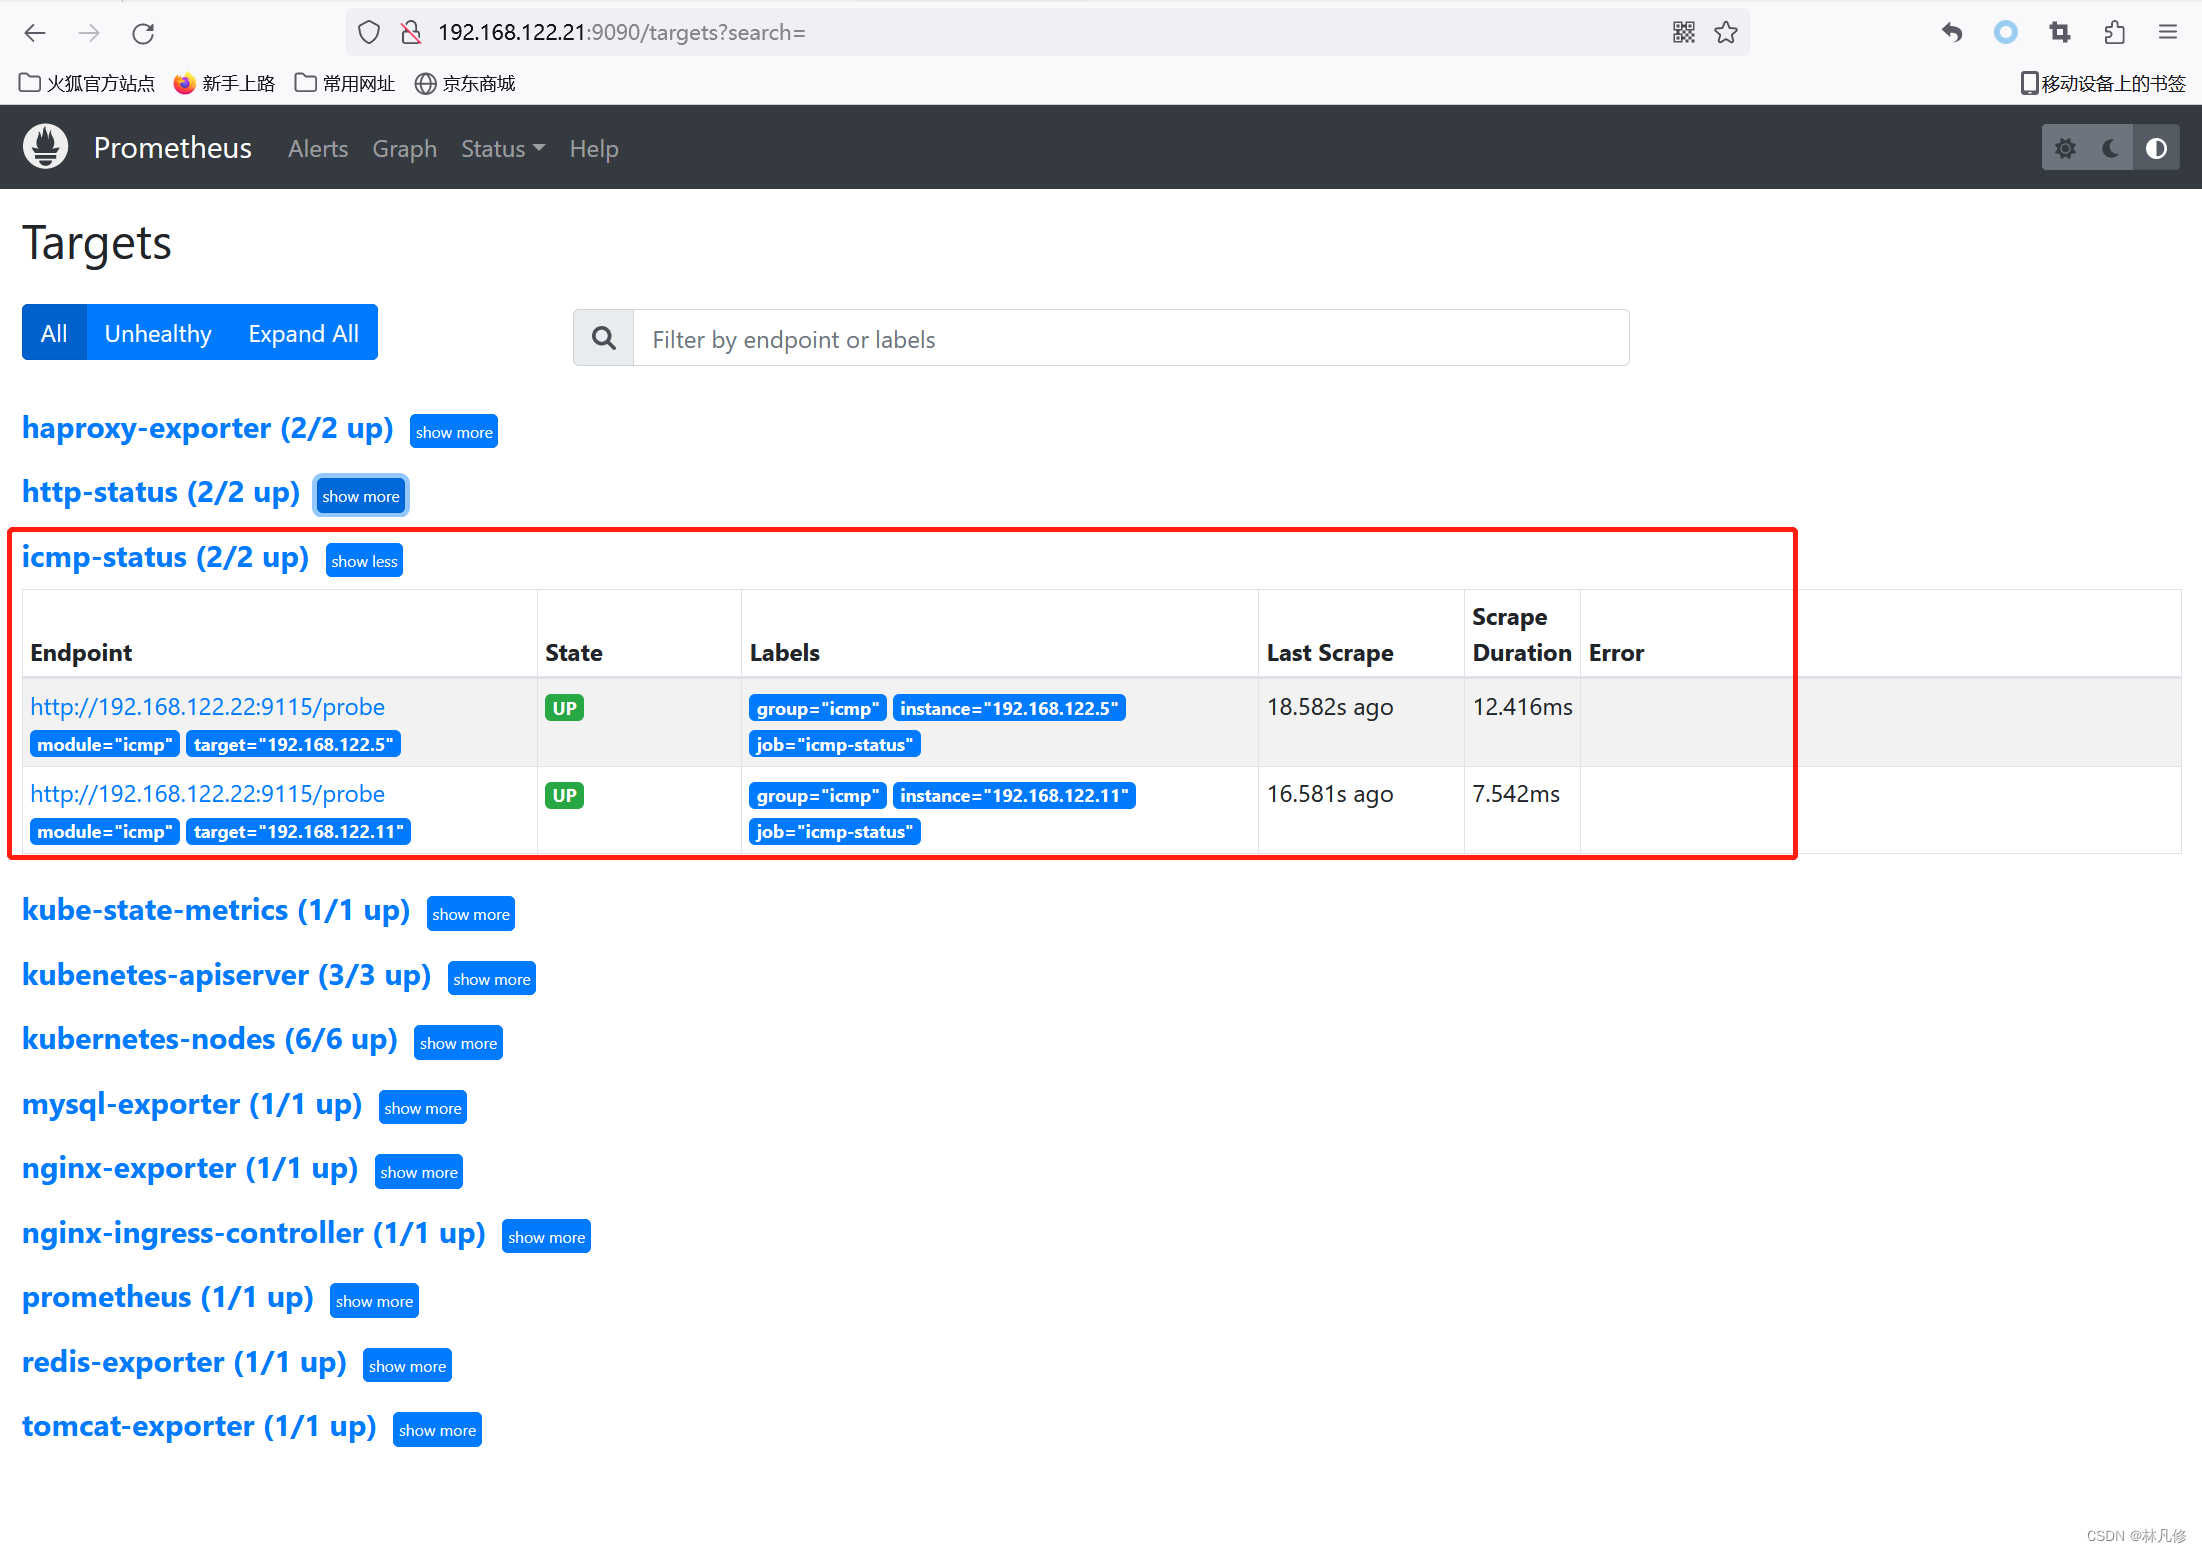Click the tomcat-exporter (1/1 up) heading
2202x1553 pixels.
coord(199,1426)
